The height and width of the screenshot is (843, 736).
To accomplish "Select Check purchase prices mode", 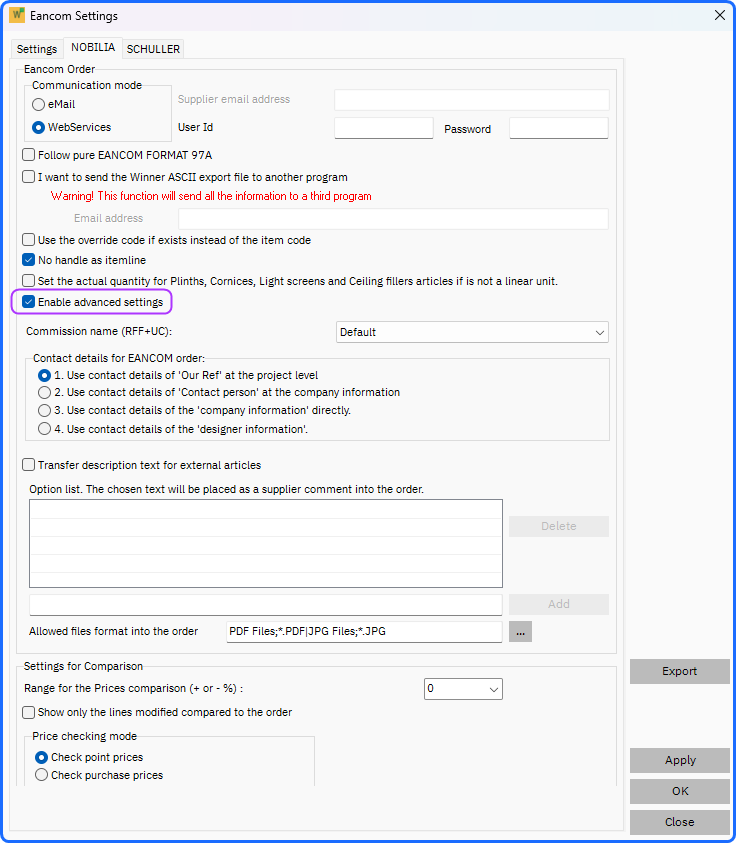I will (41, 775).
